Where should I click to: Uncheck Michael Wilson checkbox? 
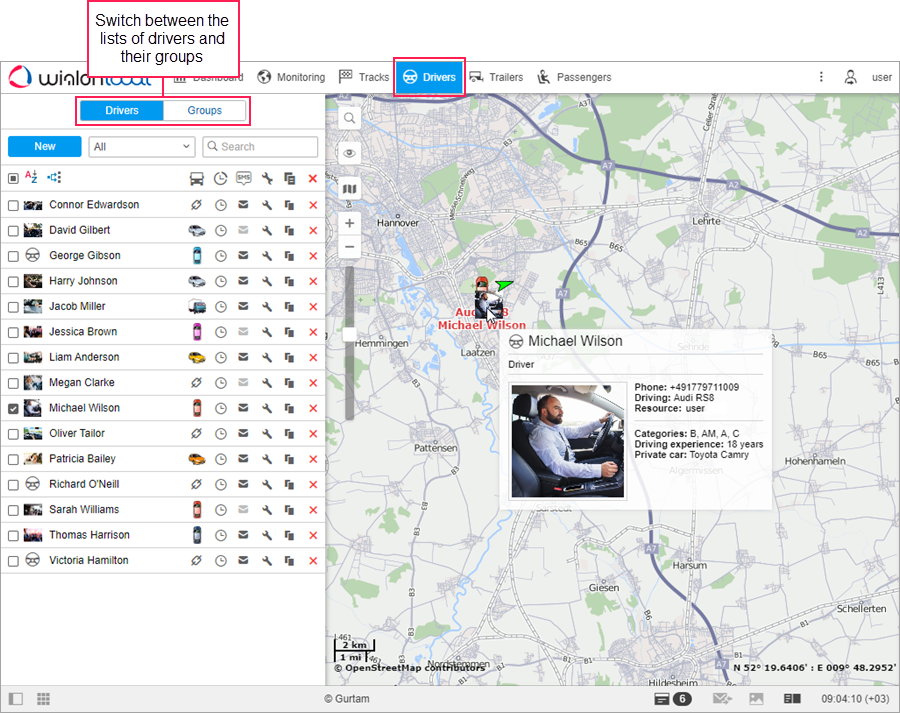click(x=13, y=409)
